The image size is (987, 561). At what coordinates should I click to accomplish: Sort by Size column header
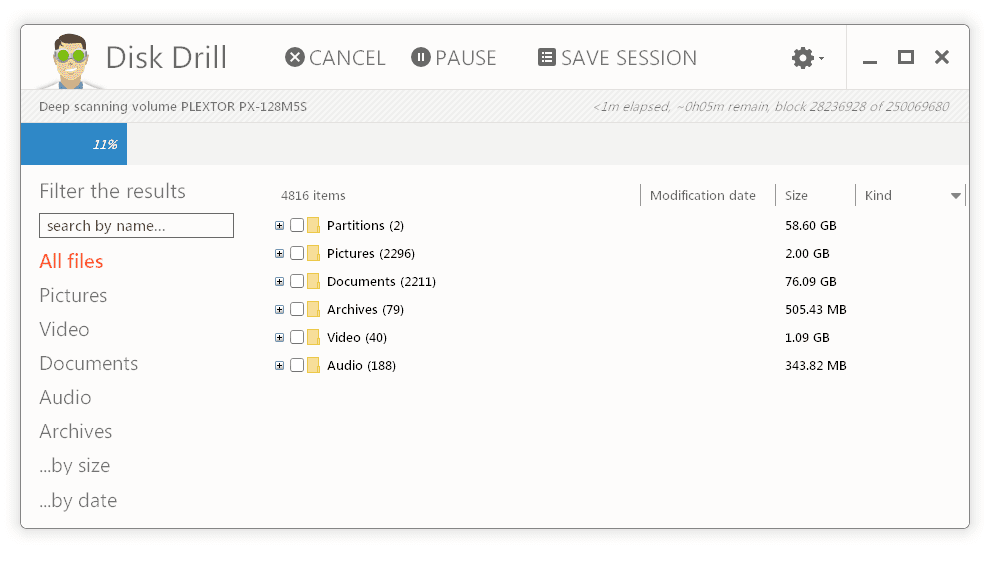[x=796, y=195]
